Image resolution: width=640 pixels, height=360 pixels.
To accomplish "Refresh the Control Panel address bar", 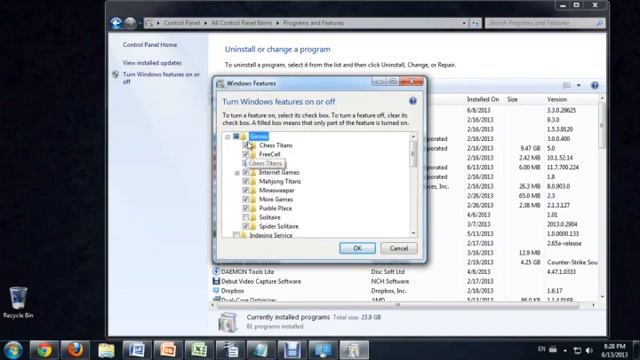I will click(475, 23).
